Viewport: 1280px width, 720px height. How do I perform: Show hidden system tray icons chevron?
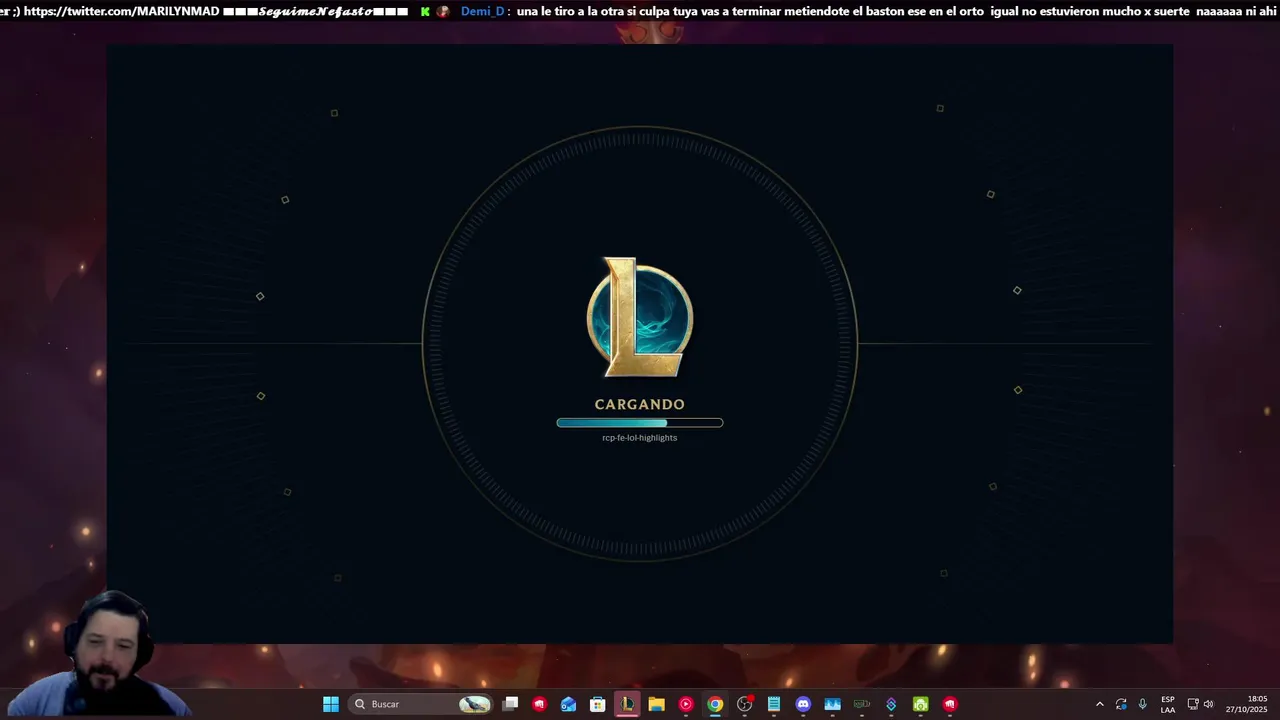[x=1100, y=704]
